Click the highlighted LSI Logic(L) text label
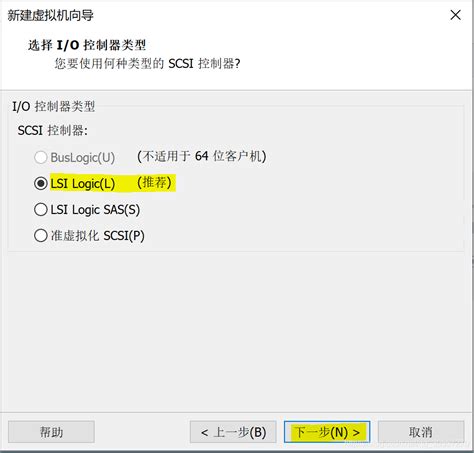This screenshot has height=453, width=474. (83, 184)
